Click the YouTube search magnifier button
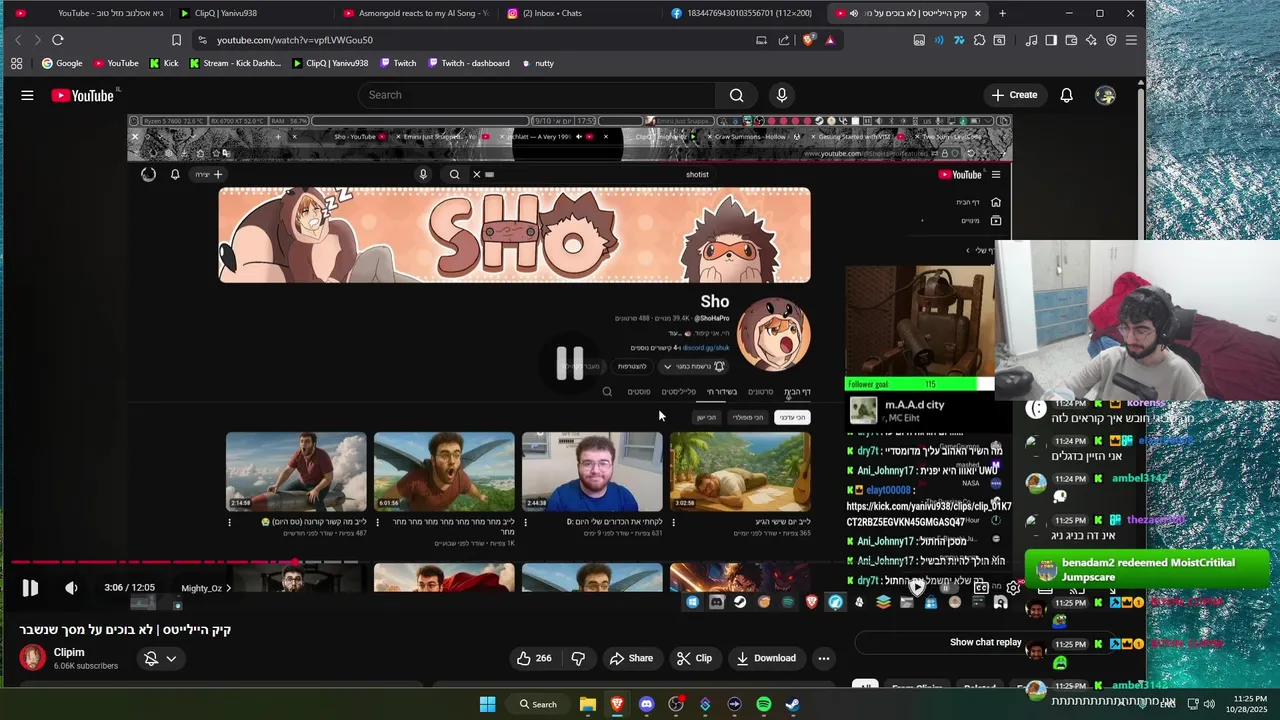This screenshot has width=1280, height=720. [736, 95]
